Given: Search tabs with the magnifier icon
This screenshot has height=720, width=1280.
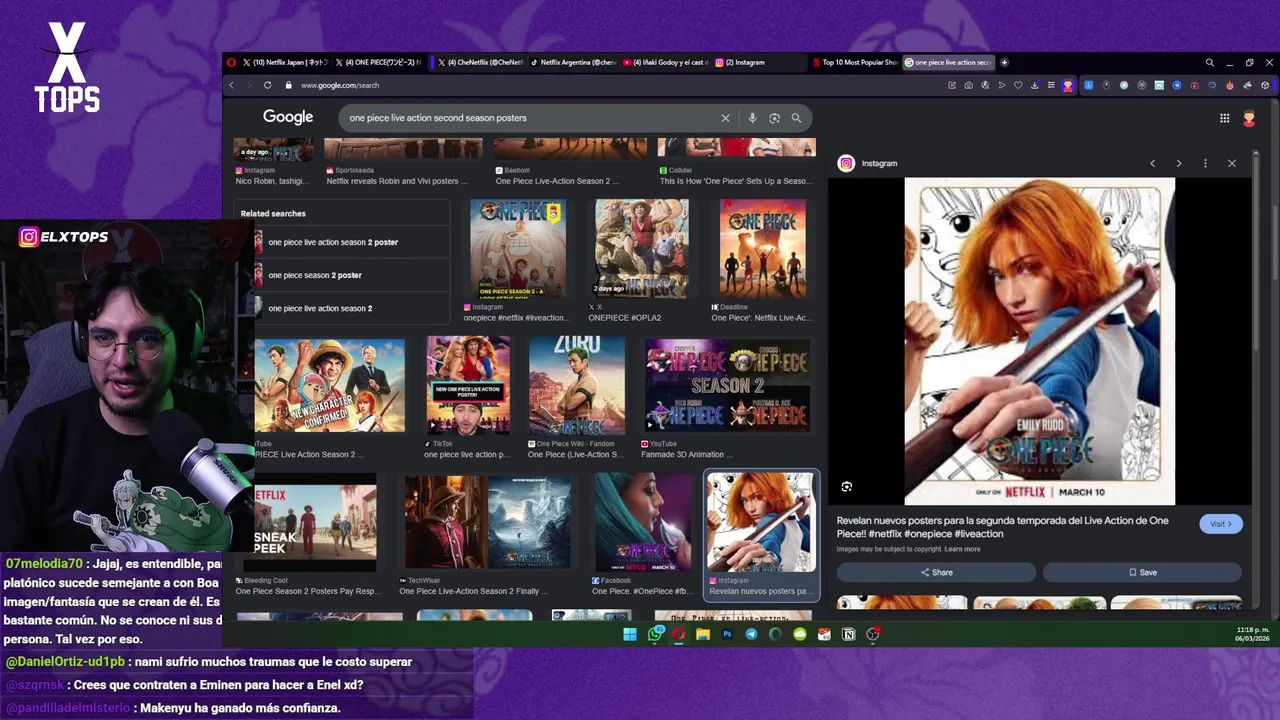Looking at the screenshot, I should 1209,62.
